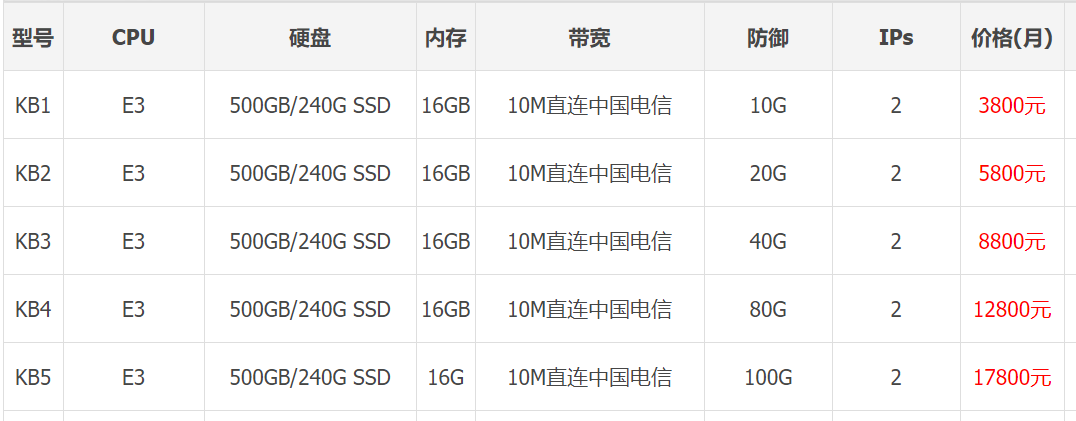1076x421 pixels.
Task: Click the 型号 column header
Action: [x=33, y=38]
